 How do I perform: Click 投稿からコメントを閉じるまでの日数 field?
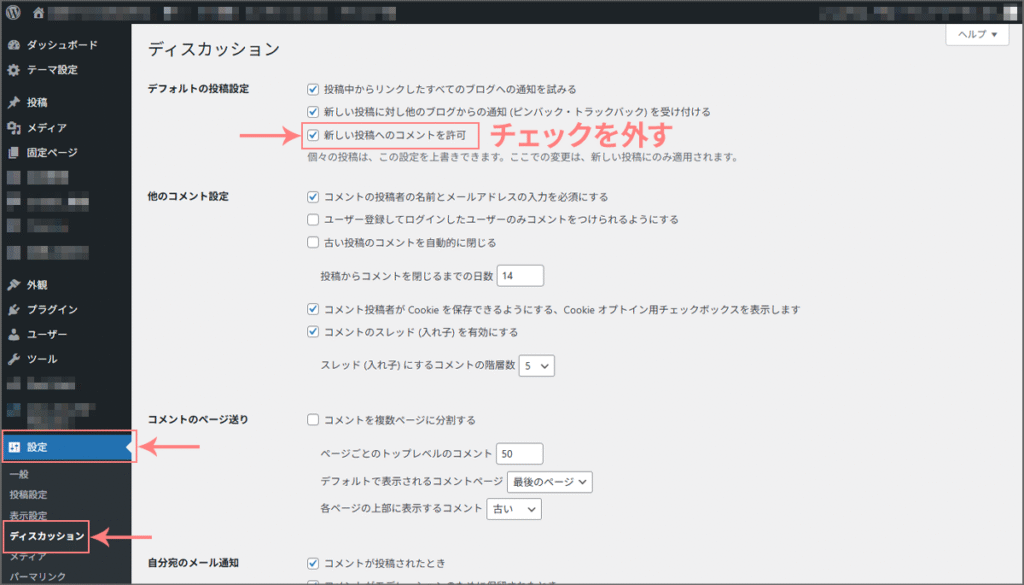(520, 276)
